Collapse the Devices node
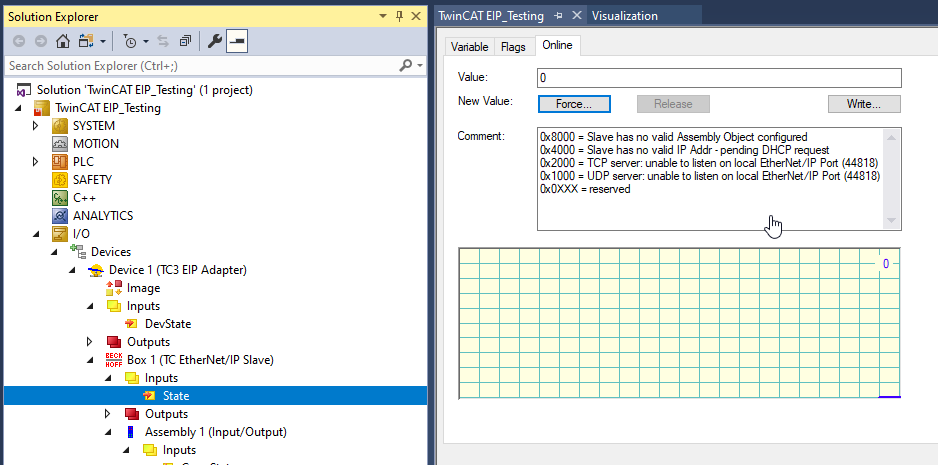This screenshot has height=465, width=938. [x=53, y=252]
